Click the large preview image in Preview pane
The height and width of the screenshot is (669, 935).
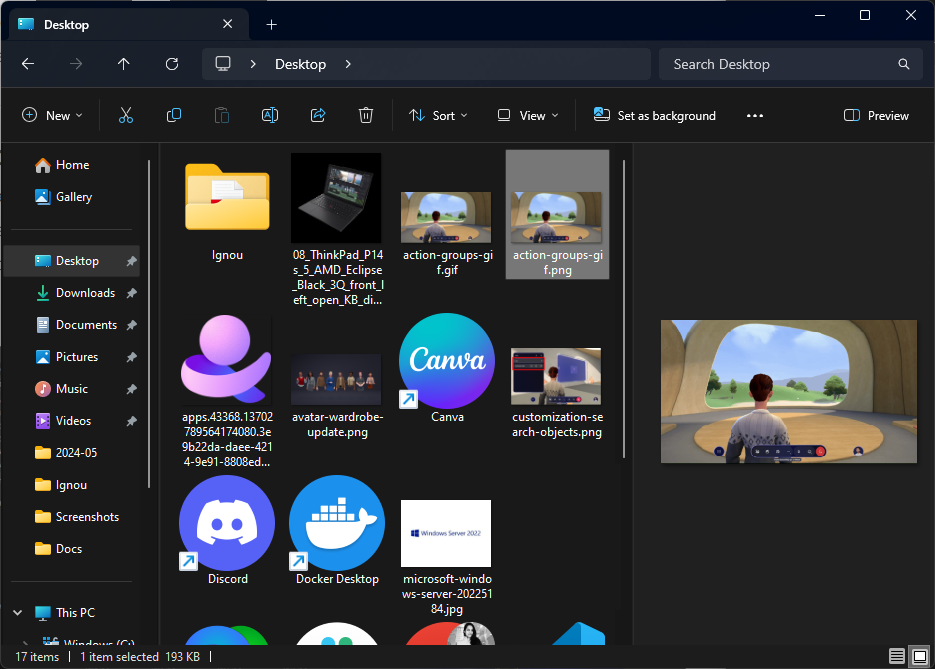click(x=788, y=391)
